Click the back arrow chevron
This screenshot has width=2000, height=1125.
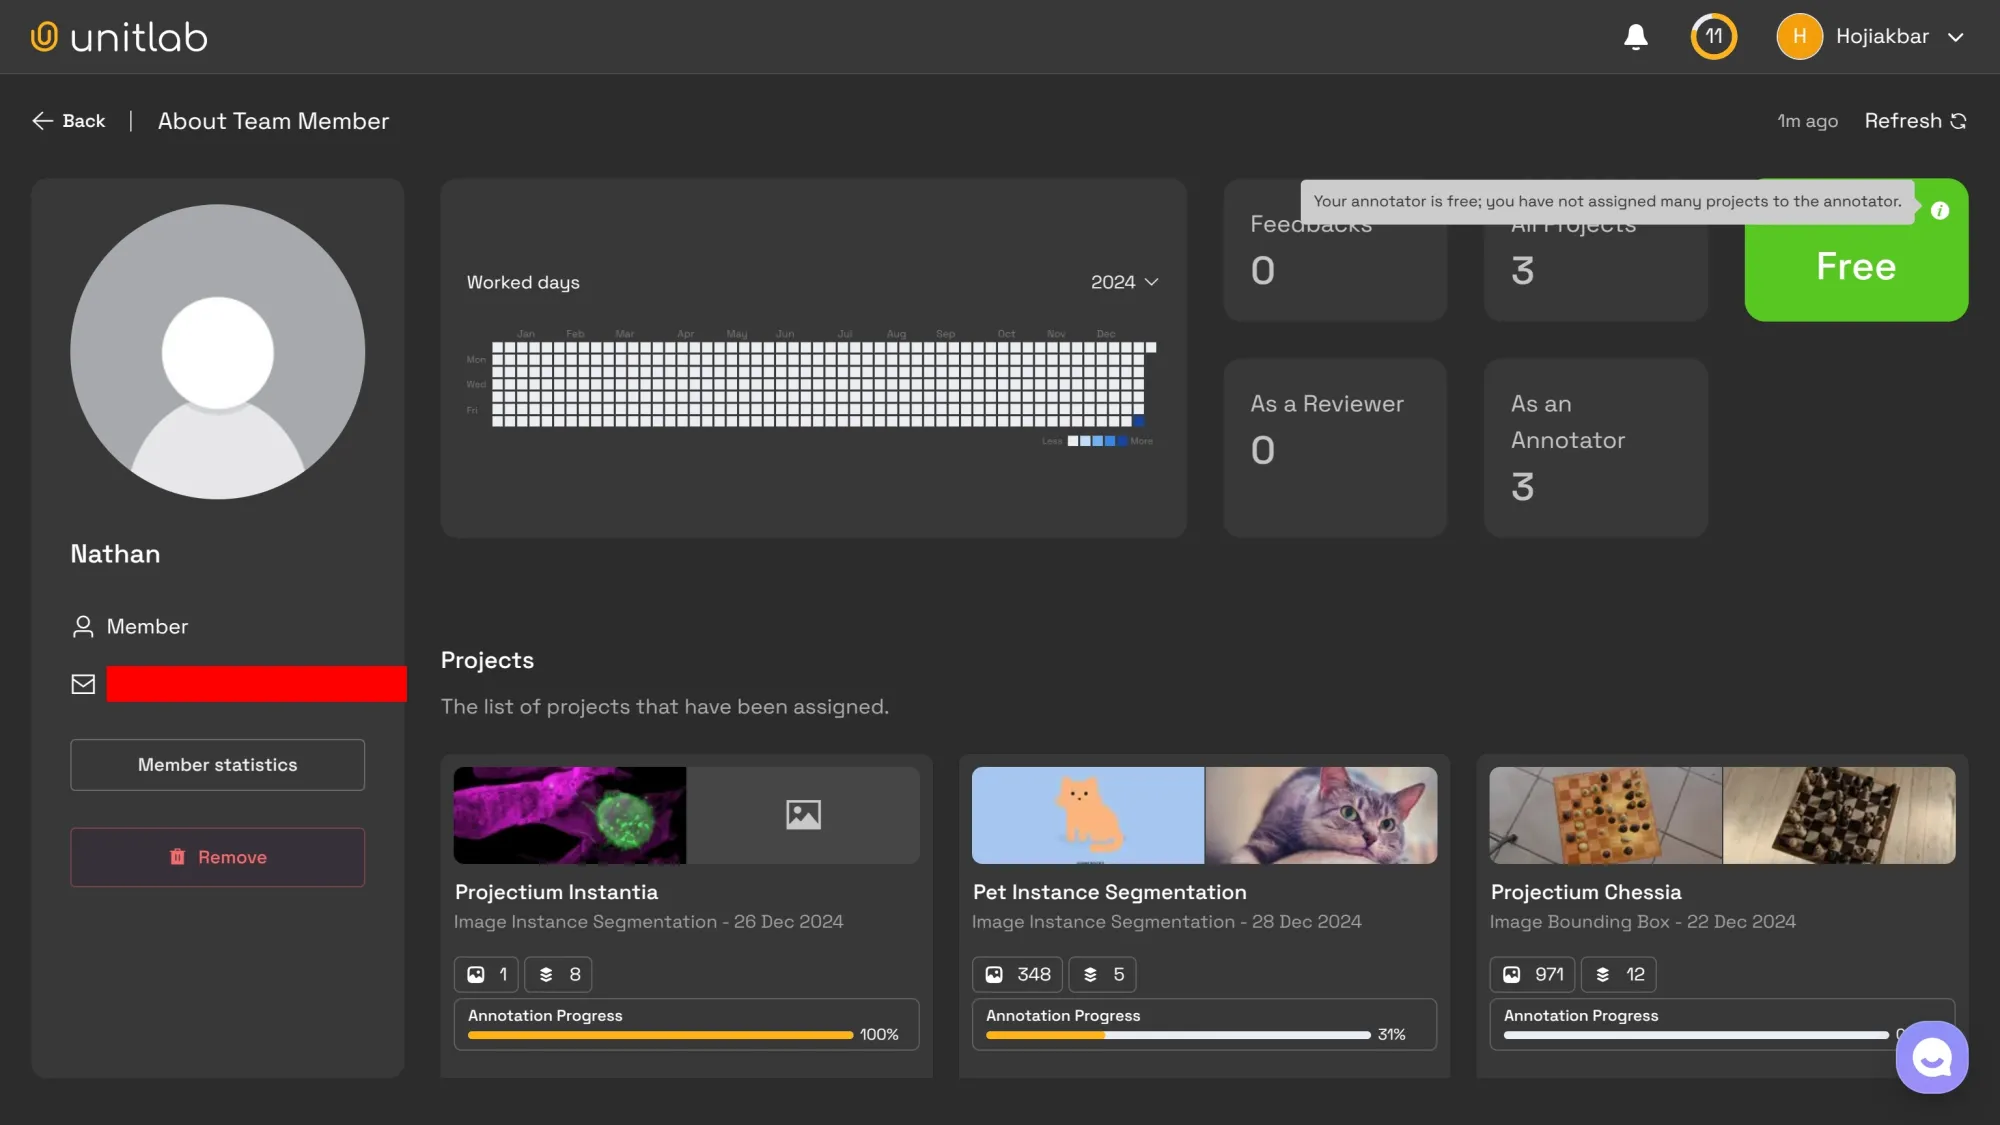42,120
